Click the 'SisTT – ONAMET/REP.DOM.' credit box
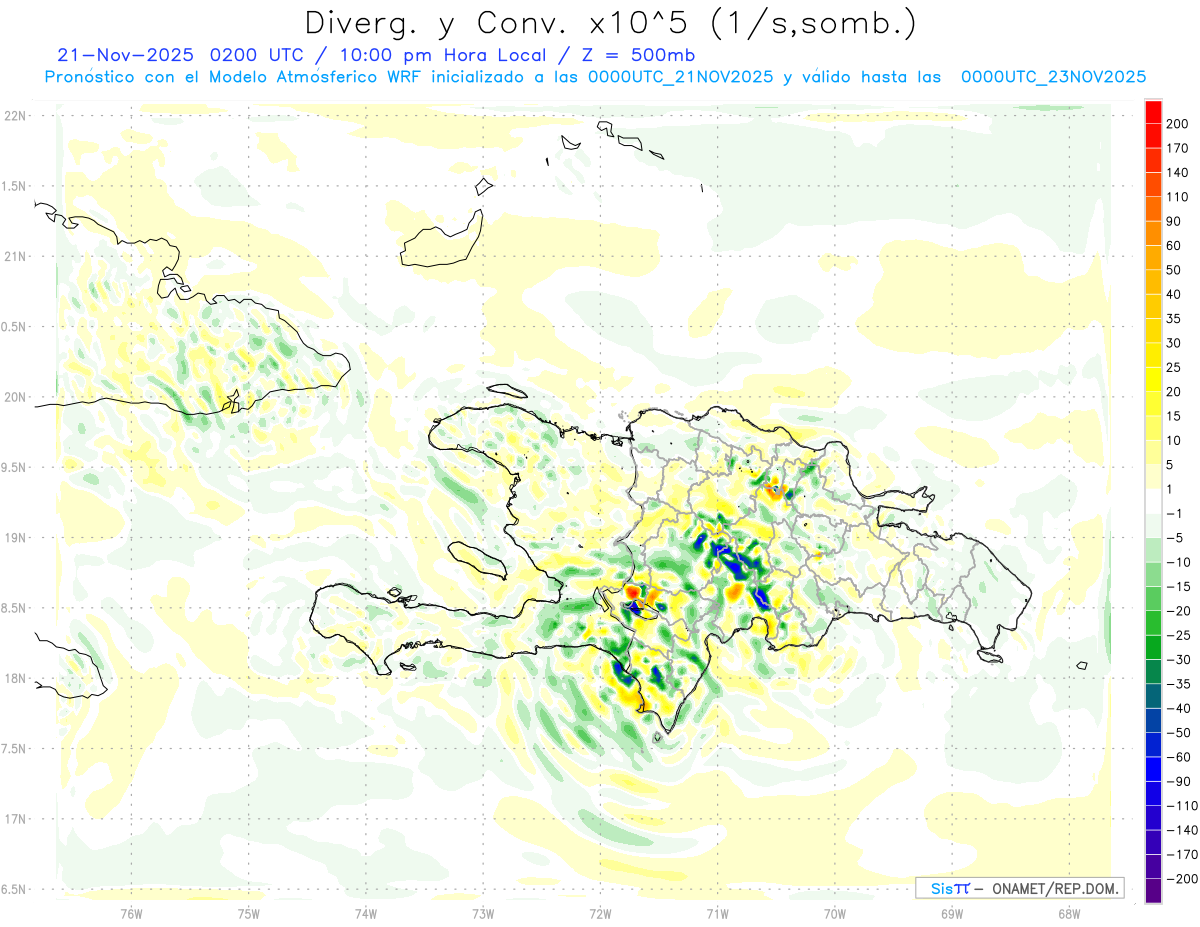 [1020, 888]
